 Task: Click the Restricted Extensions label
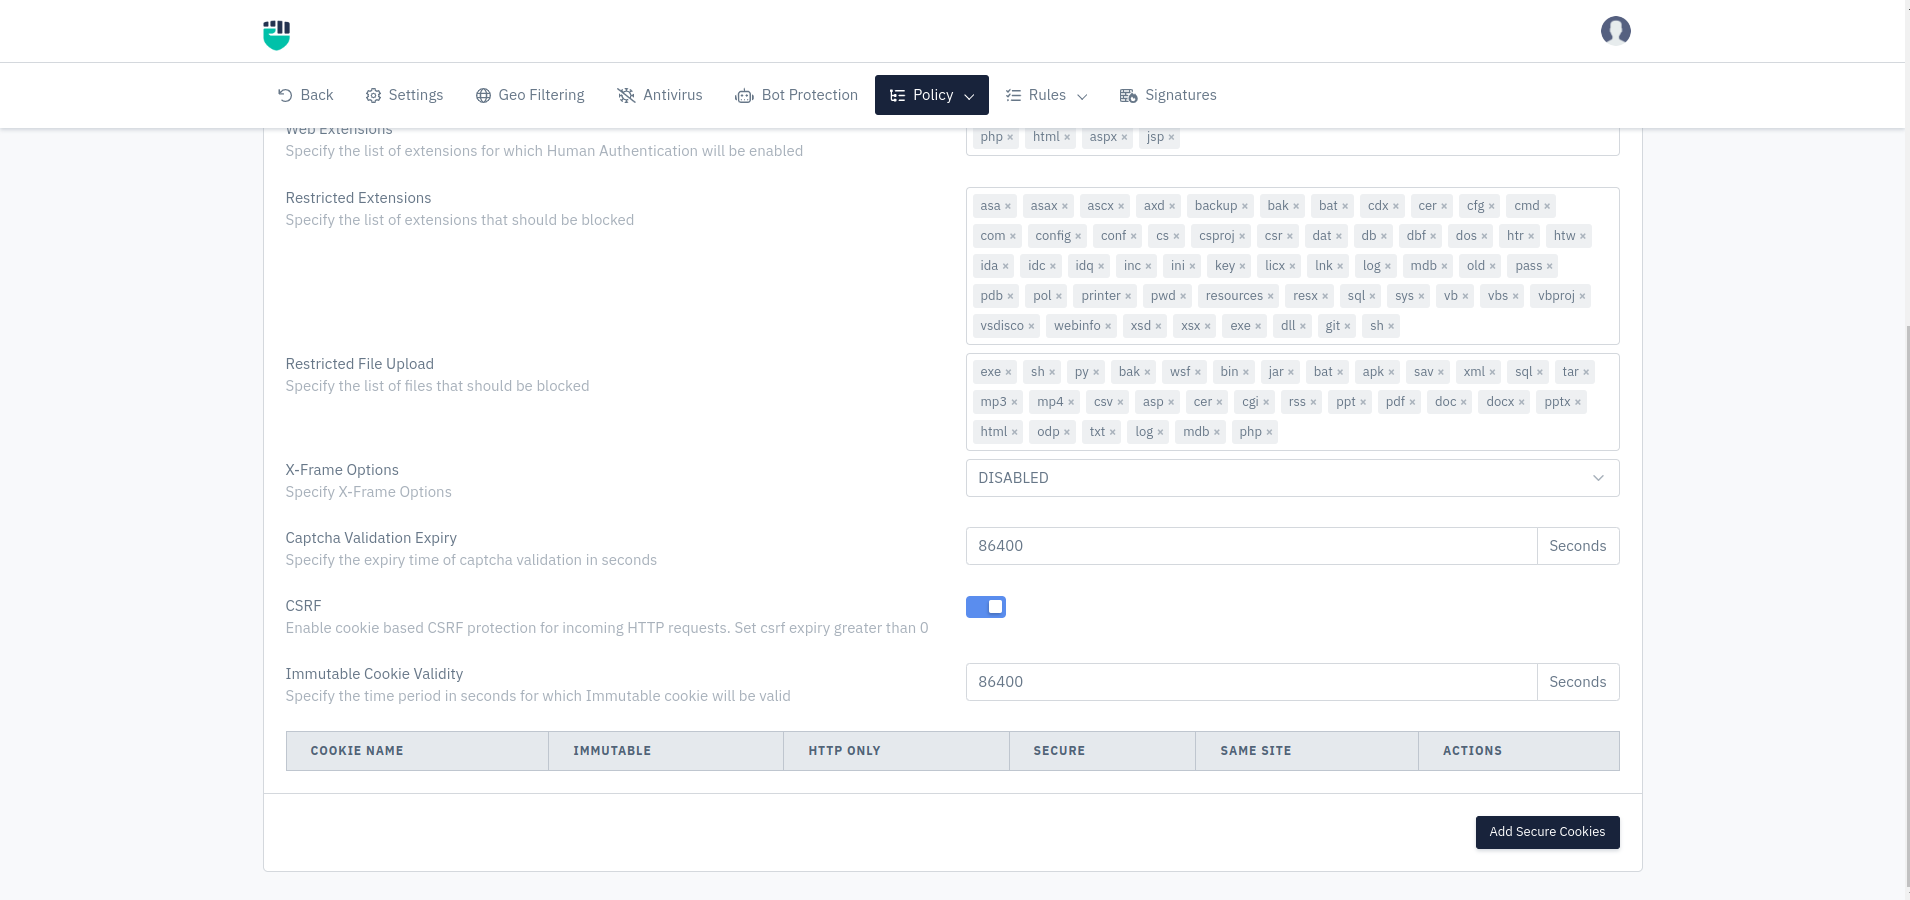point(358,198)
